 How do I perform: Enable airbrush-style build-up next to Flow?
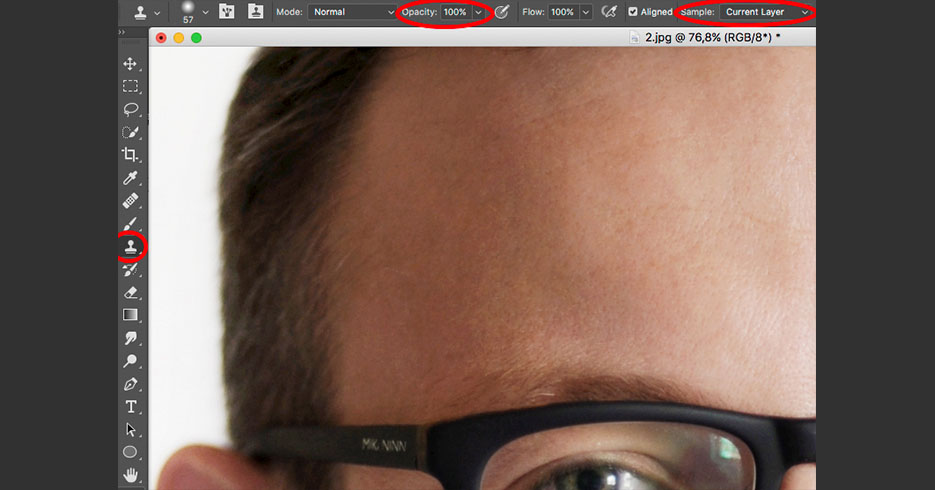(609, 12)
